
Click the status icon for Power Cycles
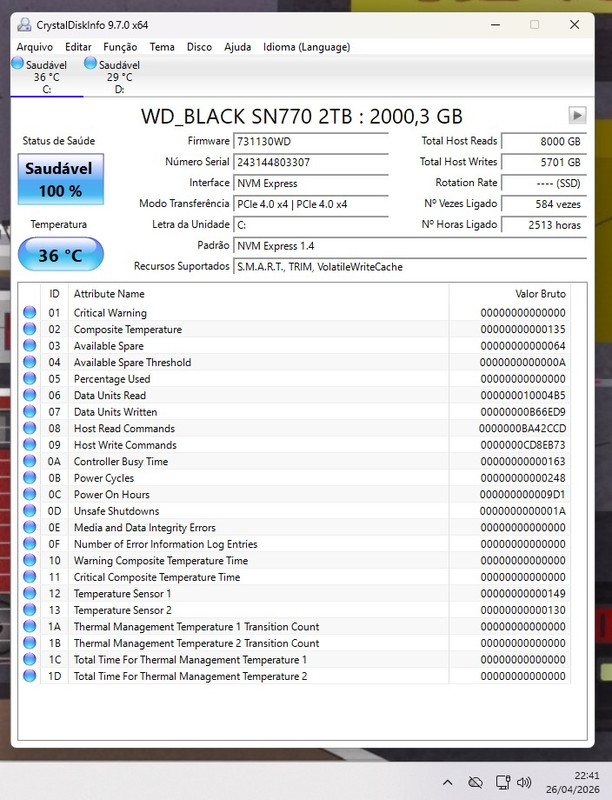(x=30, y=478)
